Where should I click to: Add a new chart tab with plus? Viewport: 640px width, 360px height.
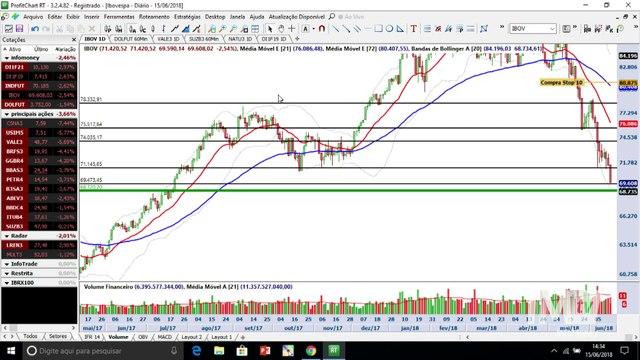(x=297, y=39)
